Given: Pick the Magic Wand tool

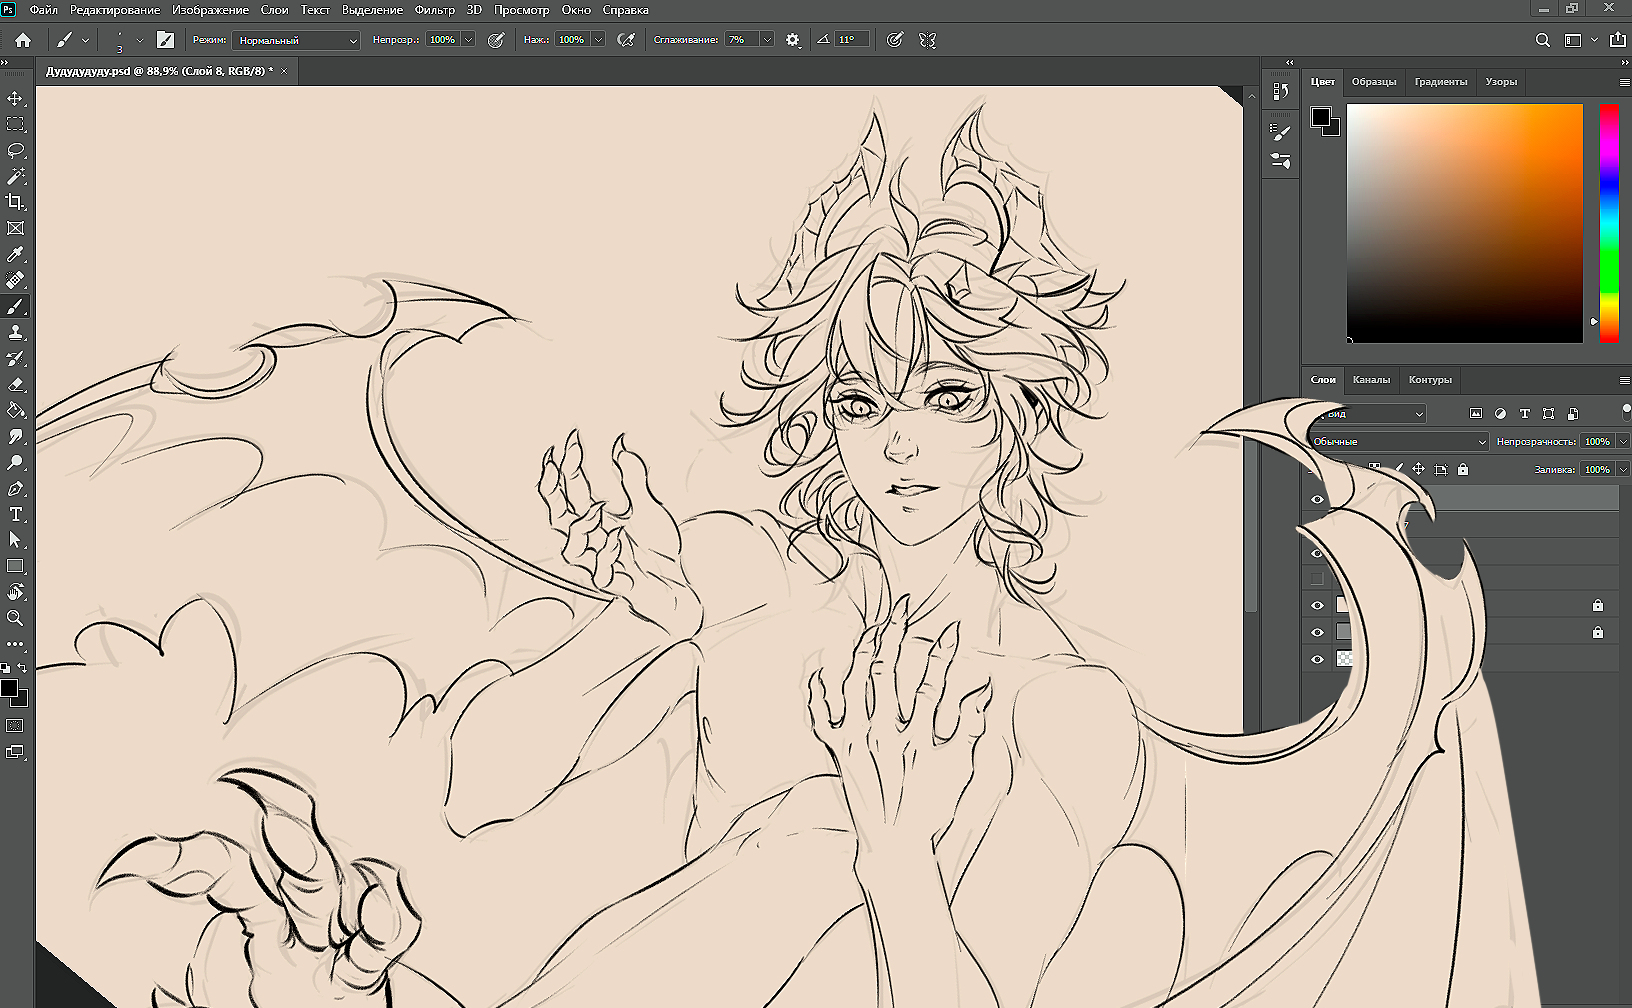Looking at the screenshot, I should tap(15, 176).
